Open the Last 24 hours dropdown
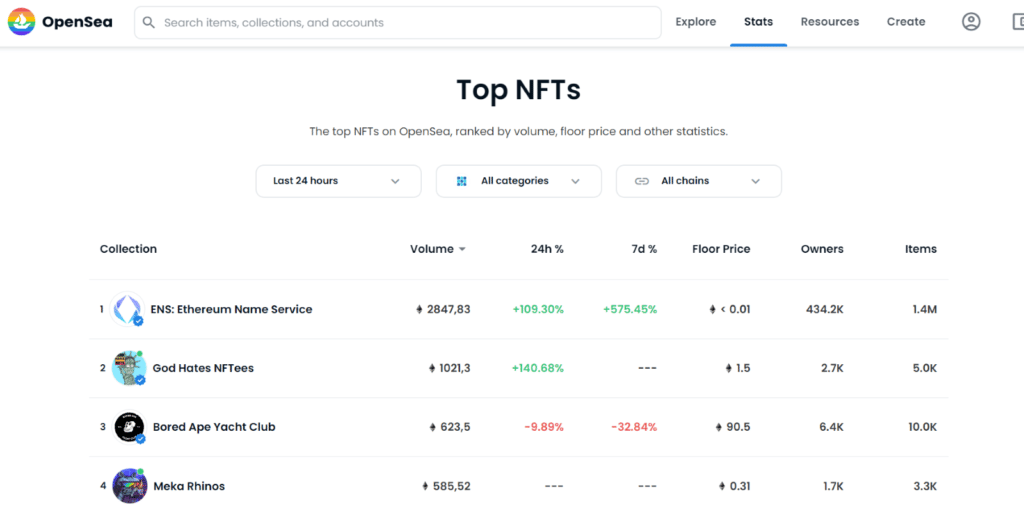This screenshot has width=1024, height=514. point(338,181)
